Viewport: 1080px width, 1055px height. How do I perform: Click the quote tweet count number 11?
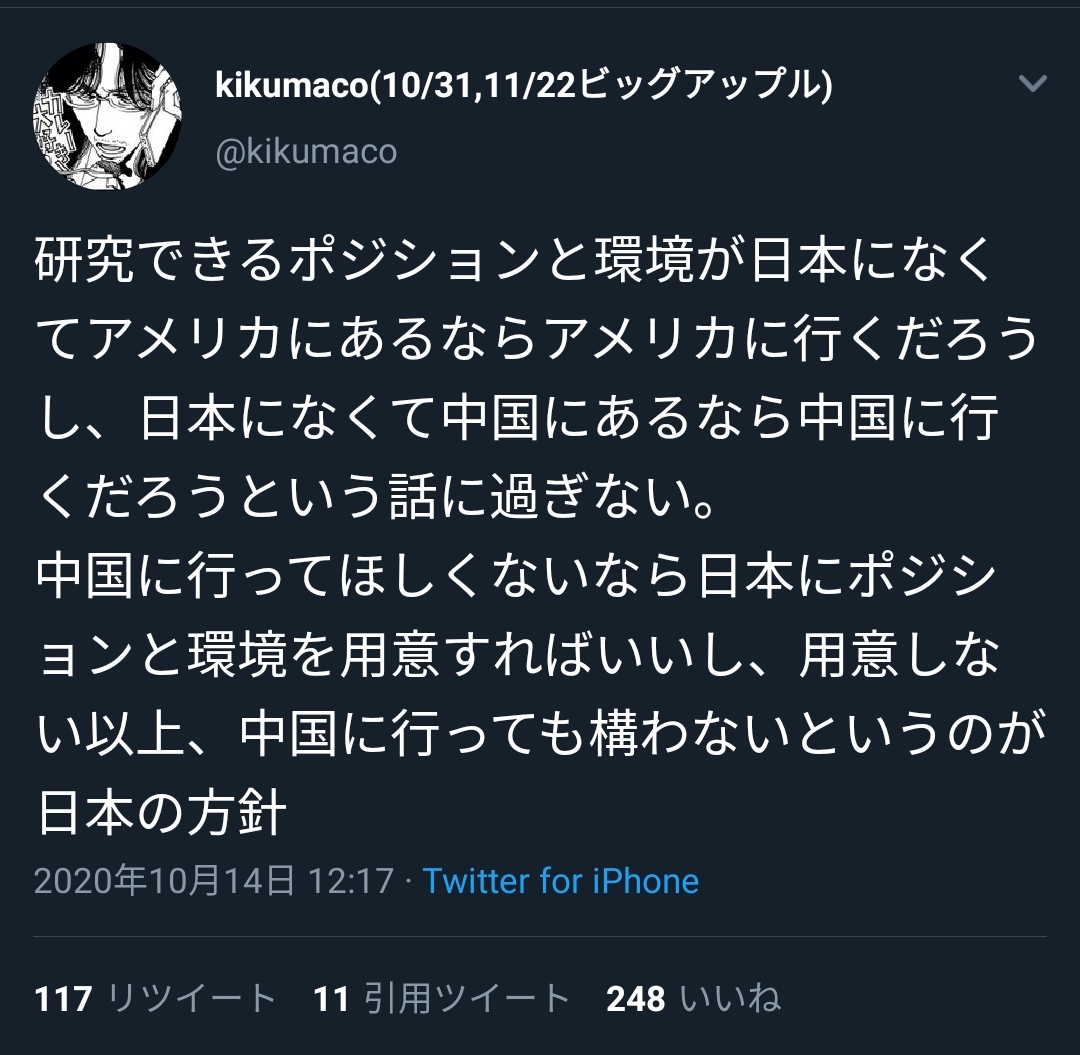tap(331, 999)
